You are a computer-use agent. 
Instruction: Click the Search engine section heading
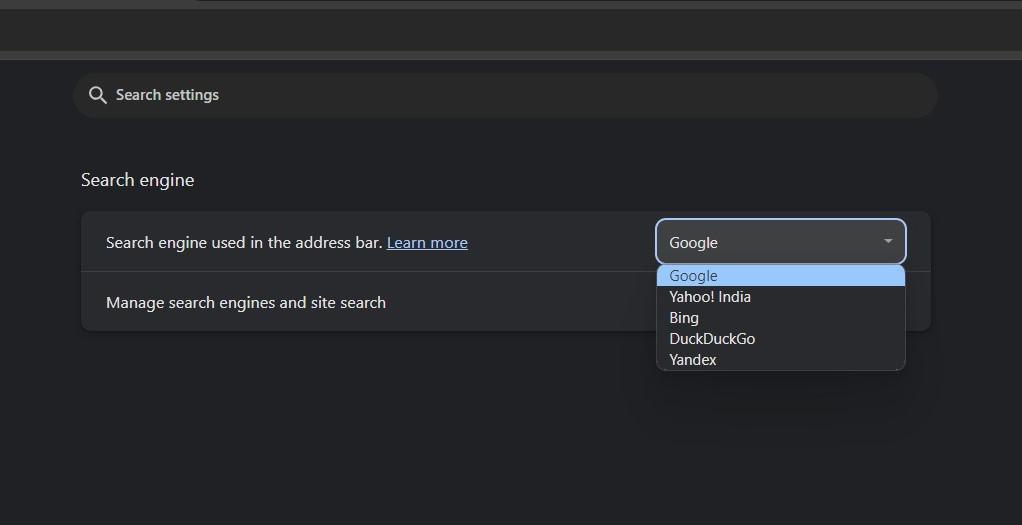click(x=138, y=180)
